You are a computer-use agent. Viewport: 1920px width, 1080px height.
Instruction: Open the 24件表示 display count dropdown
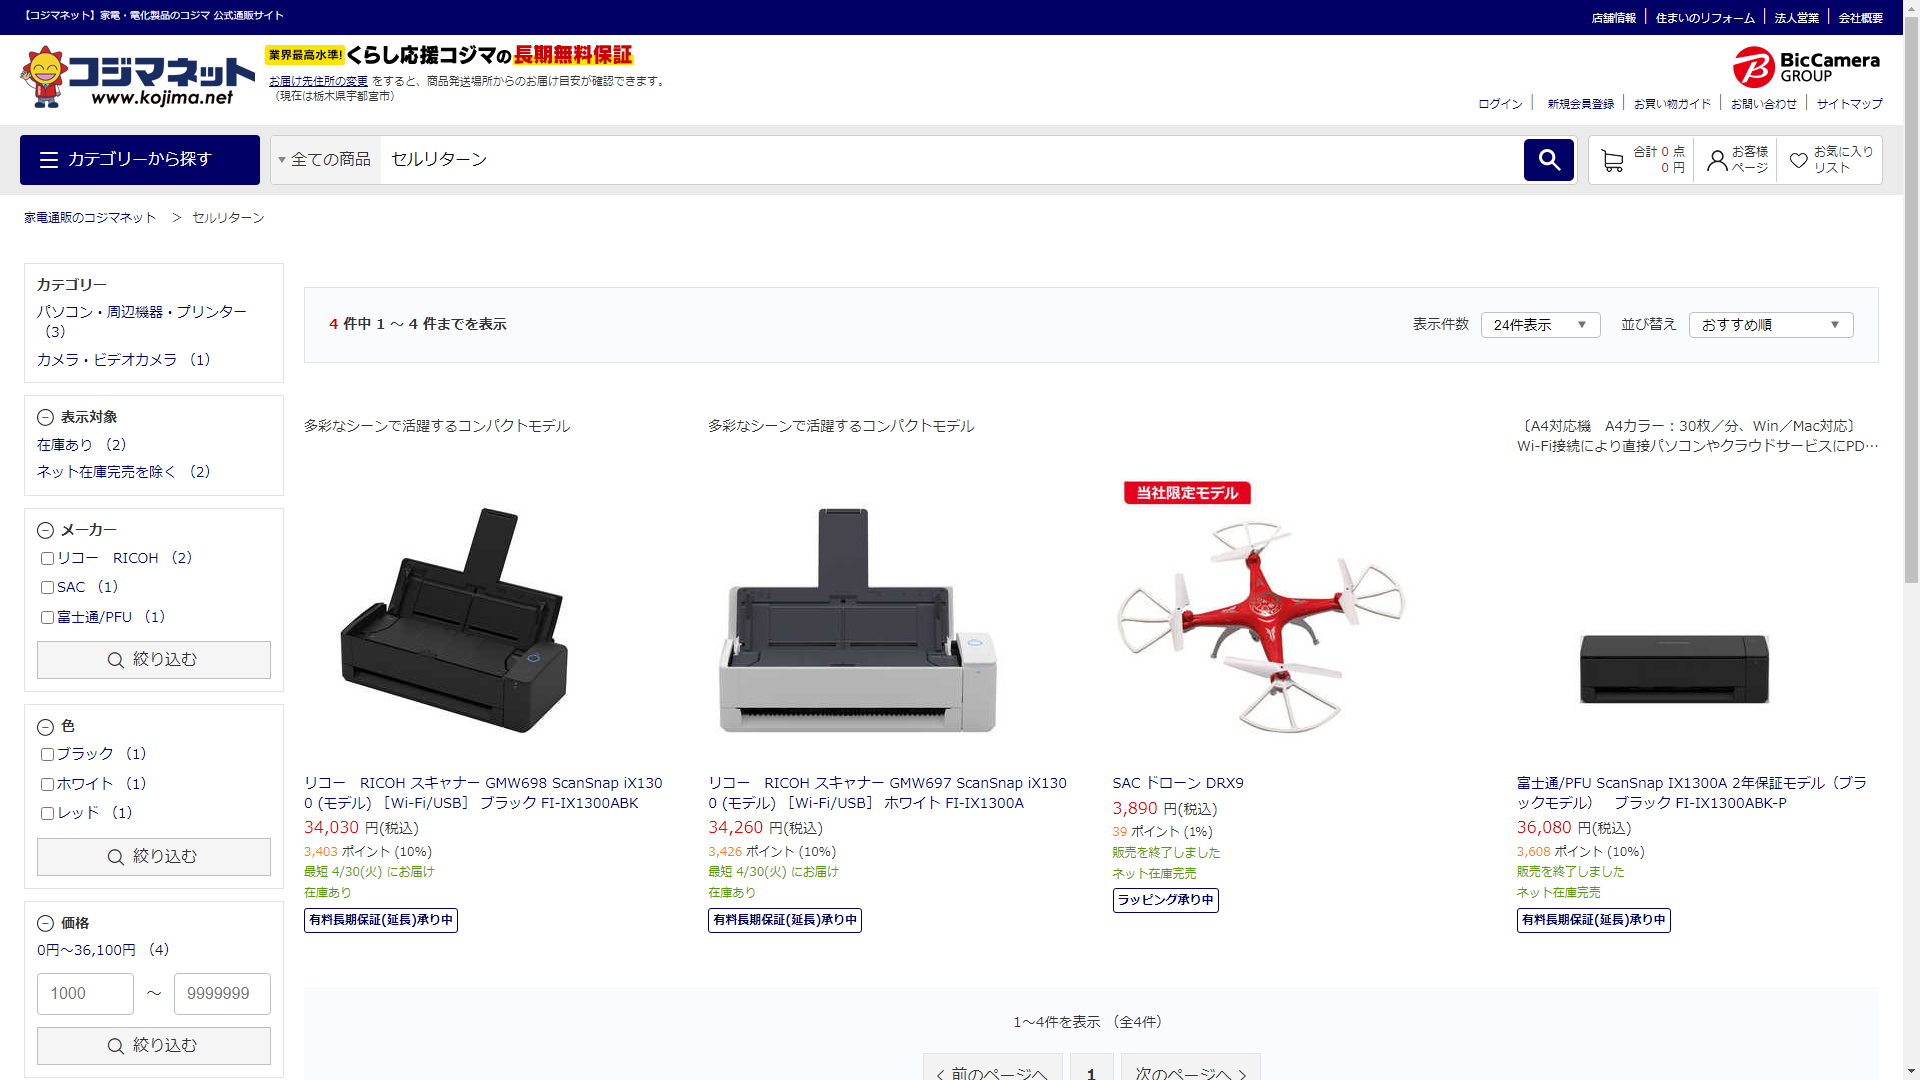coord(1540,325)
